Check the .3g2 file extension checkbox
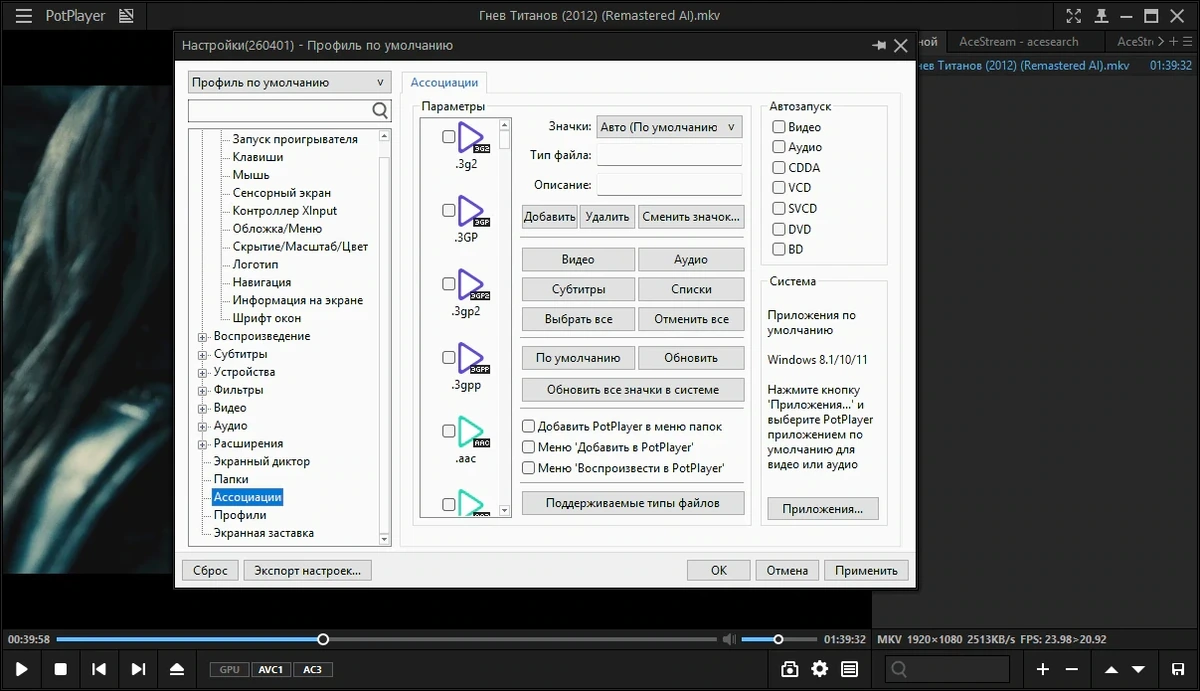This screenshot has width=1200, height=691. (x=449, y=138)
